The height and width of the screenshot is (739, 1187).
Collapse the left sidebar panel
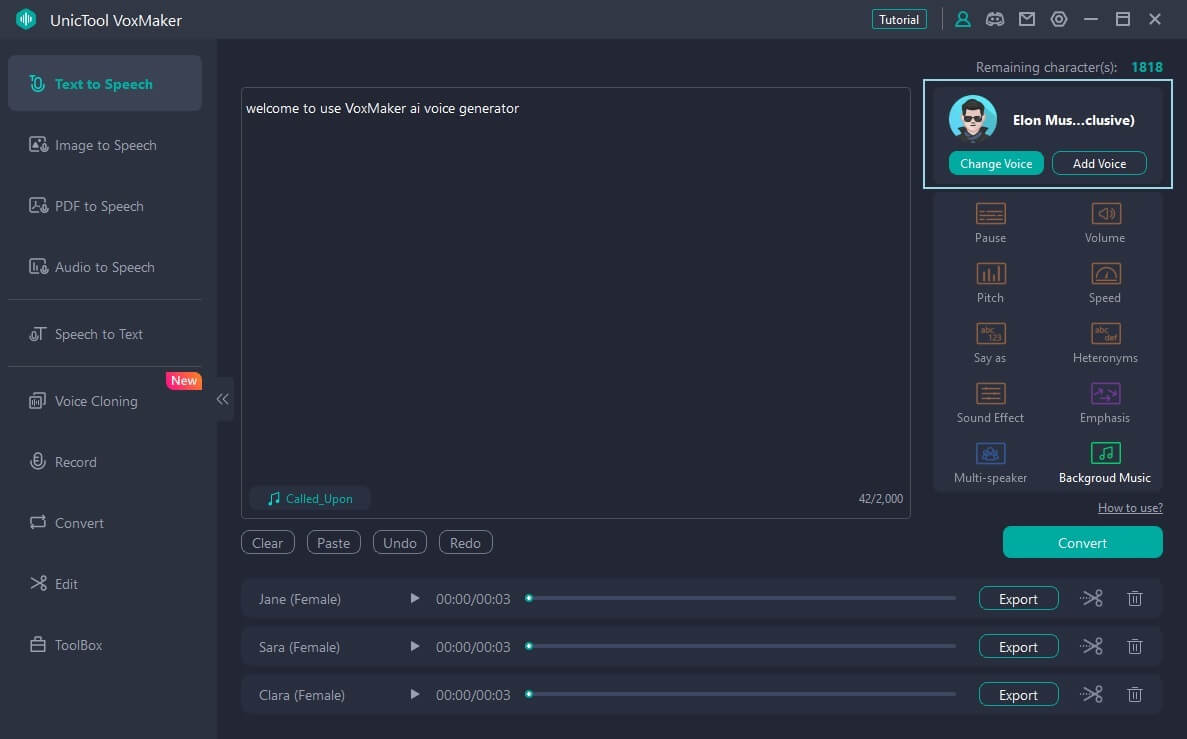(223, 399)
